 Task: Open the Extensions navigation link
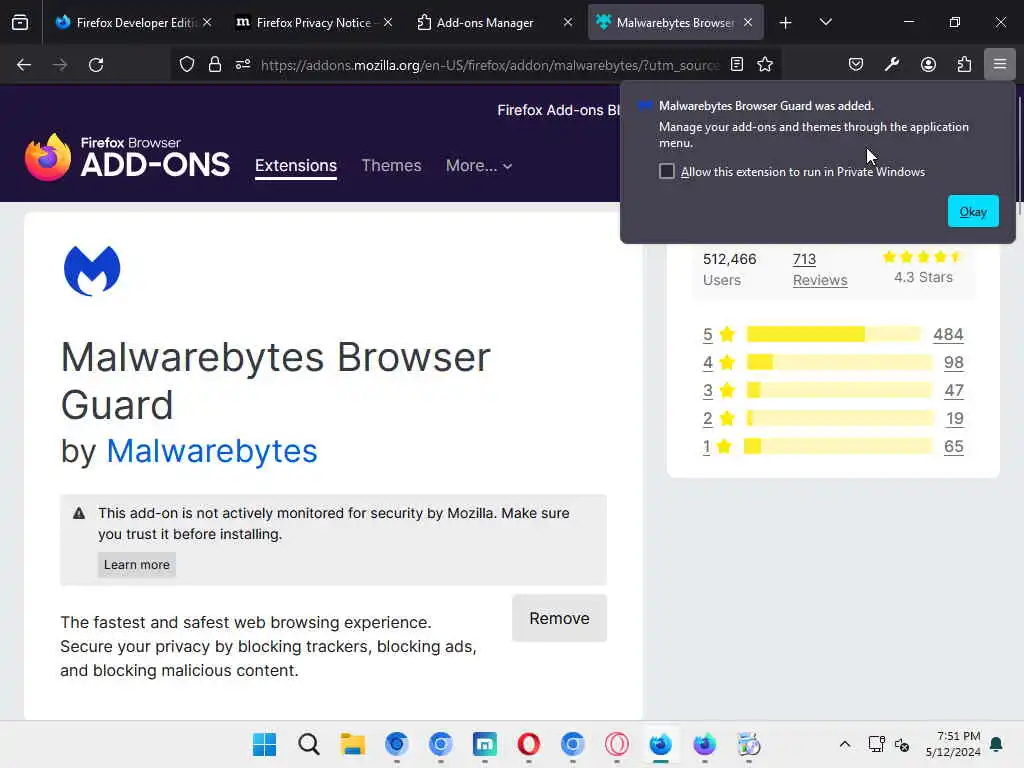click(296, 166)
